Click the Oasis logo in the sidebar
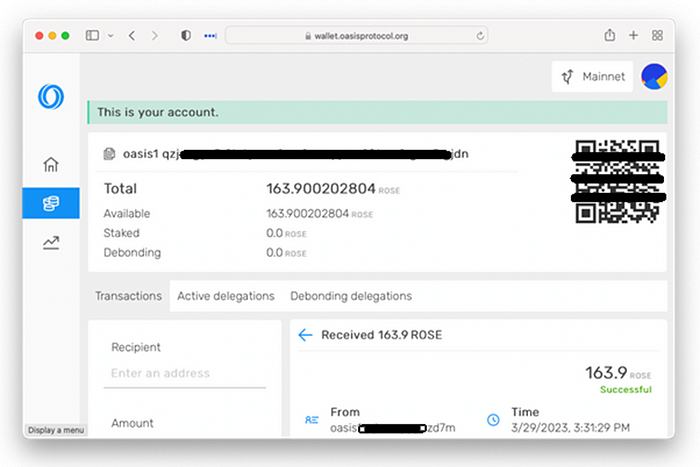 (x=51, y=96)
